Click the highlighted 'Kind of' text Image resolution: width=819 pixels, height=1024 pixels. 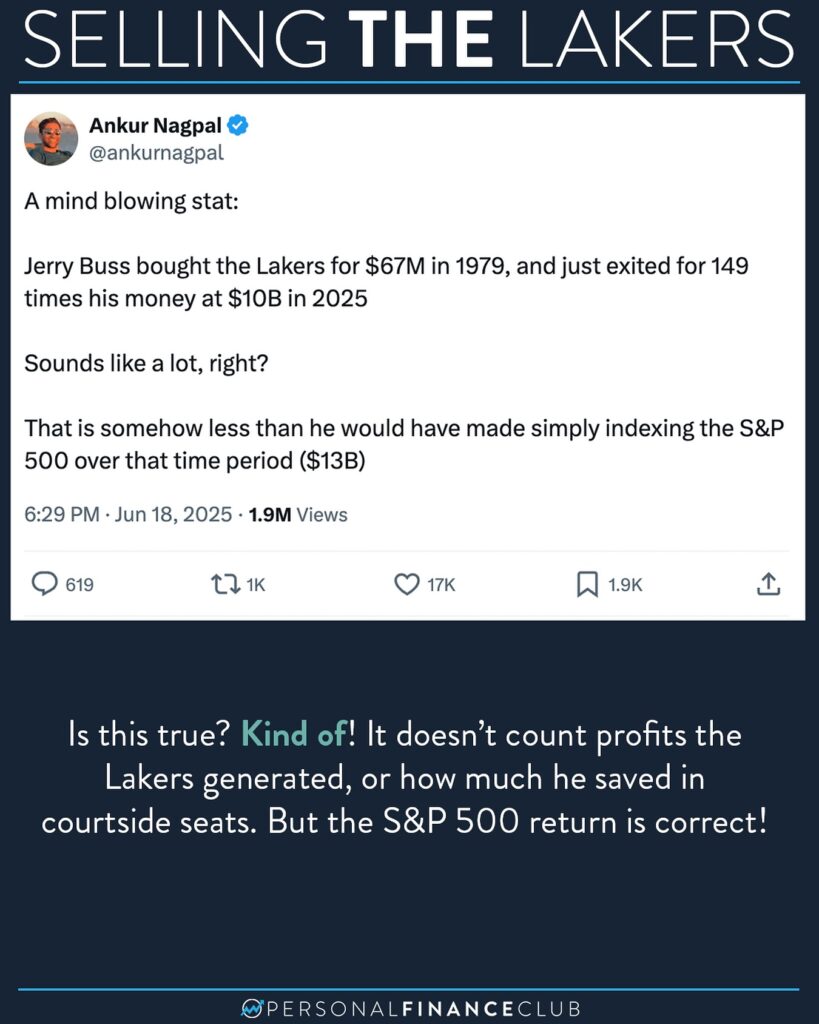tap(294, 734)
